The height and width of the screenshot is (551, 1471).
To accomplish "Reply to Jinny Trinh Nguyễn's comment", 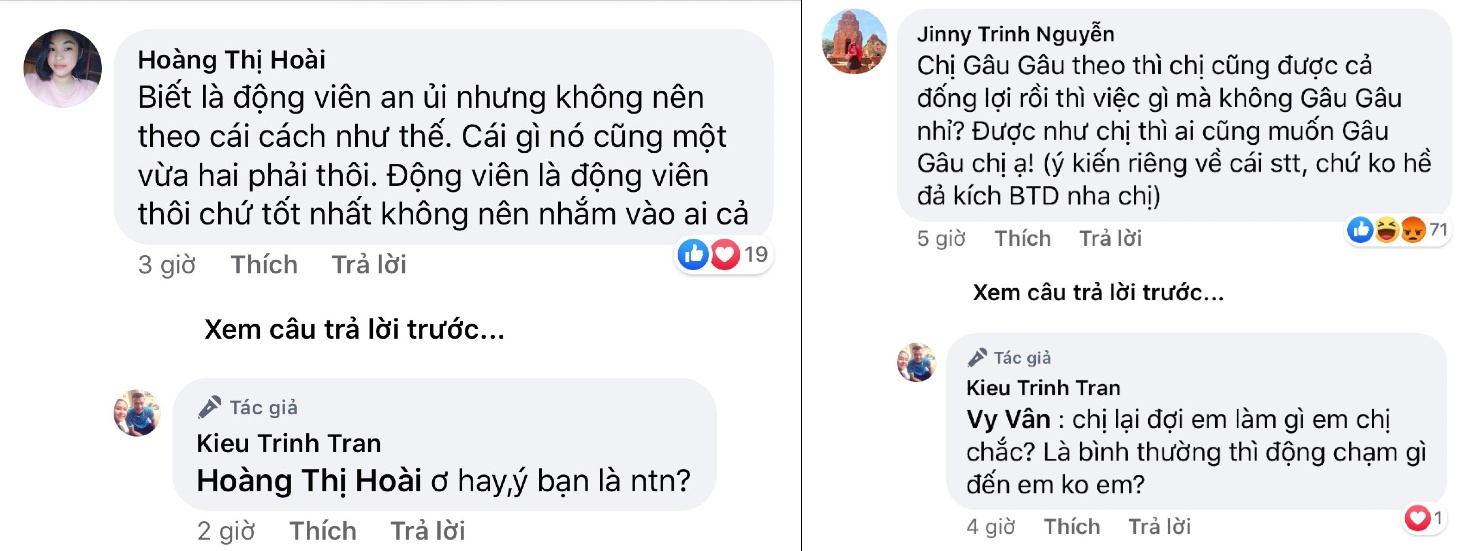I will click(x=1110, y=239).
